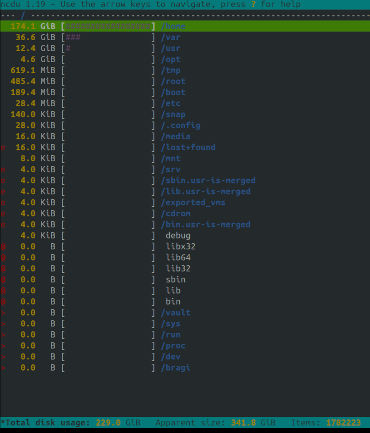Click the /home usage bar graph
The image size is (370, 433).
pyautogui.click(x=108, y=26)
